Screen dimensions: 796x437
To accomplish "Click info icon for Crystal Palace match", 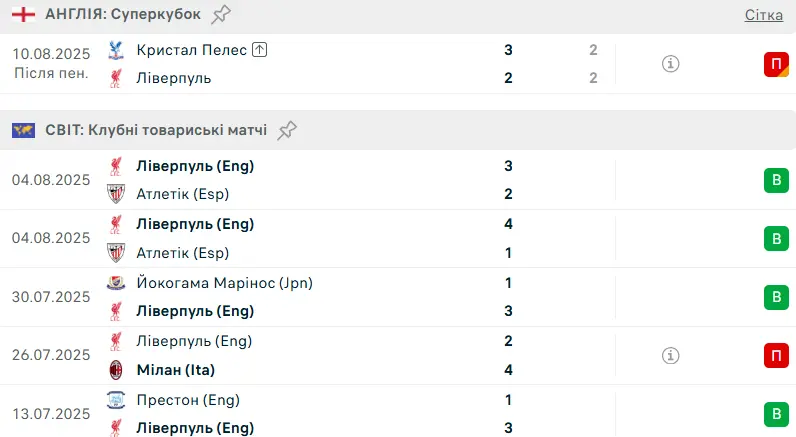I will point(671,64).
